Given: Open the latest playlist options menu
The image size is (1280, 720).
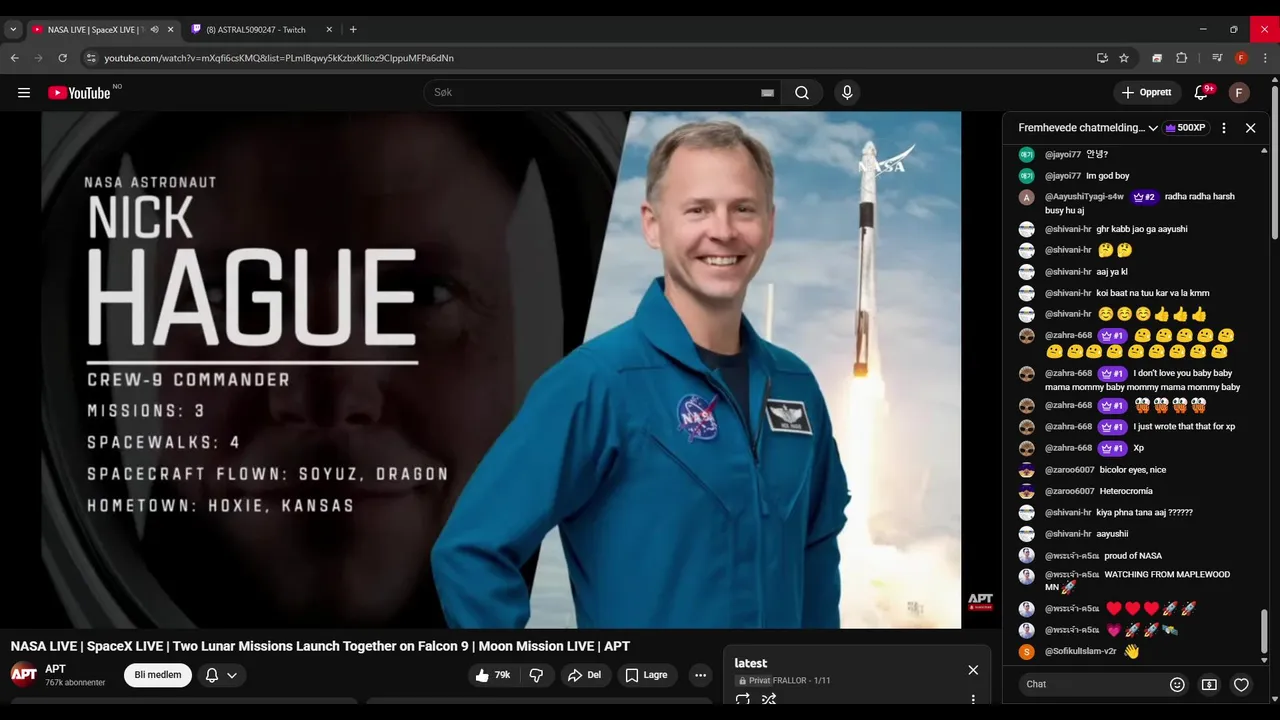Looking at the screenshot, I should (x=973, y=700).
